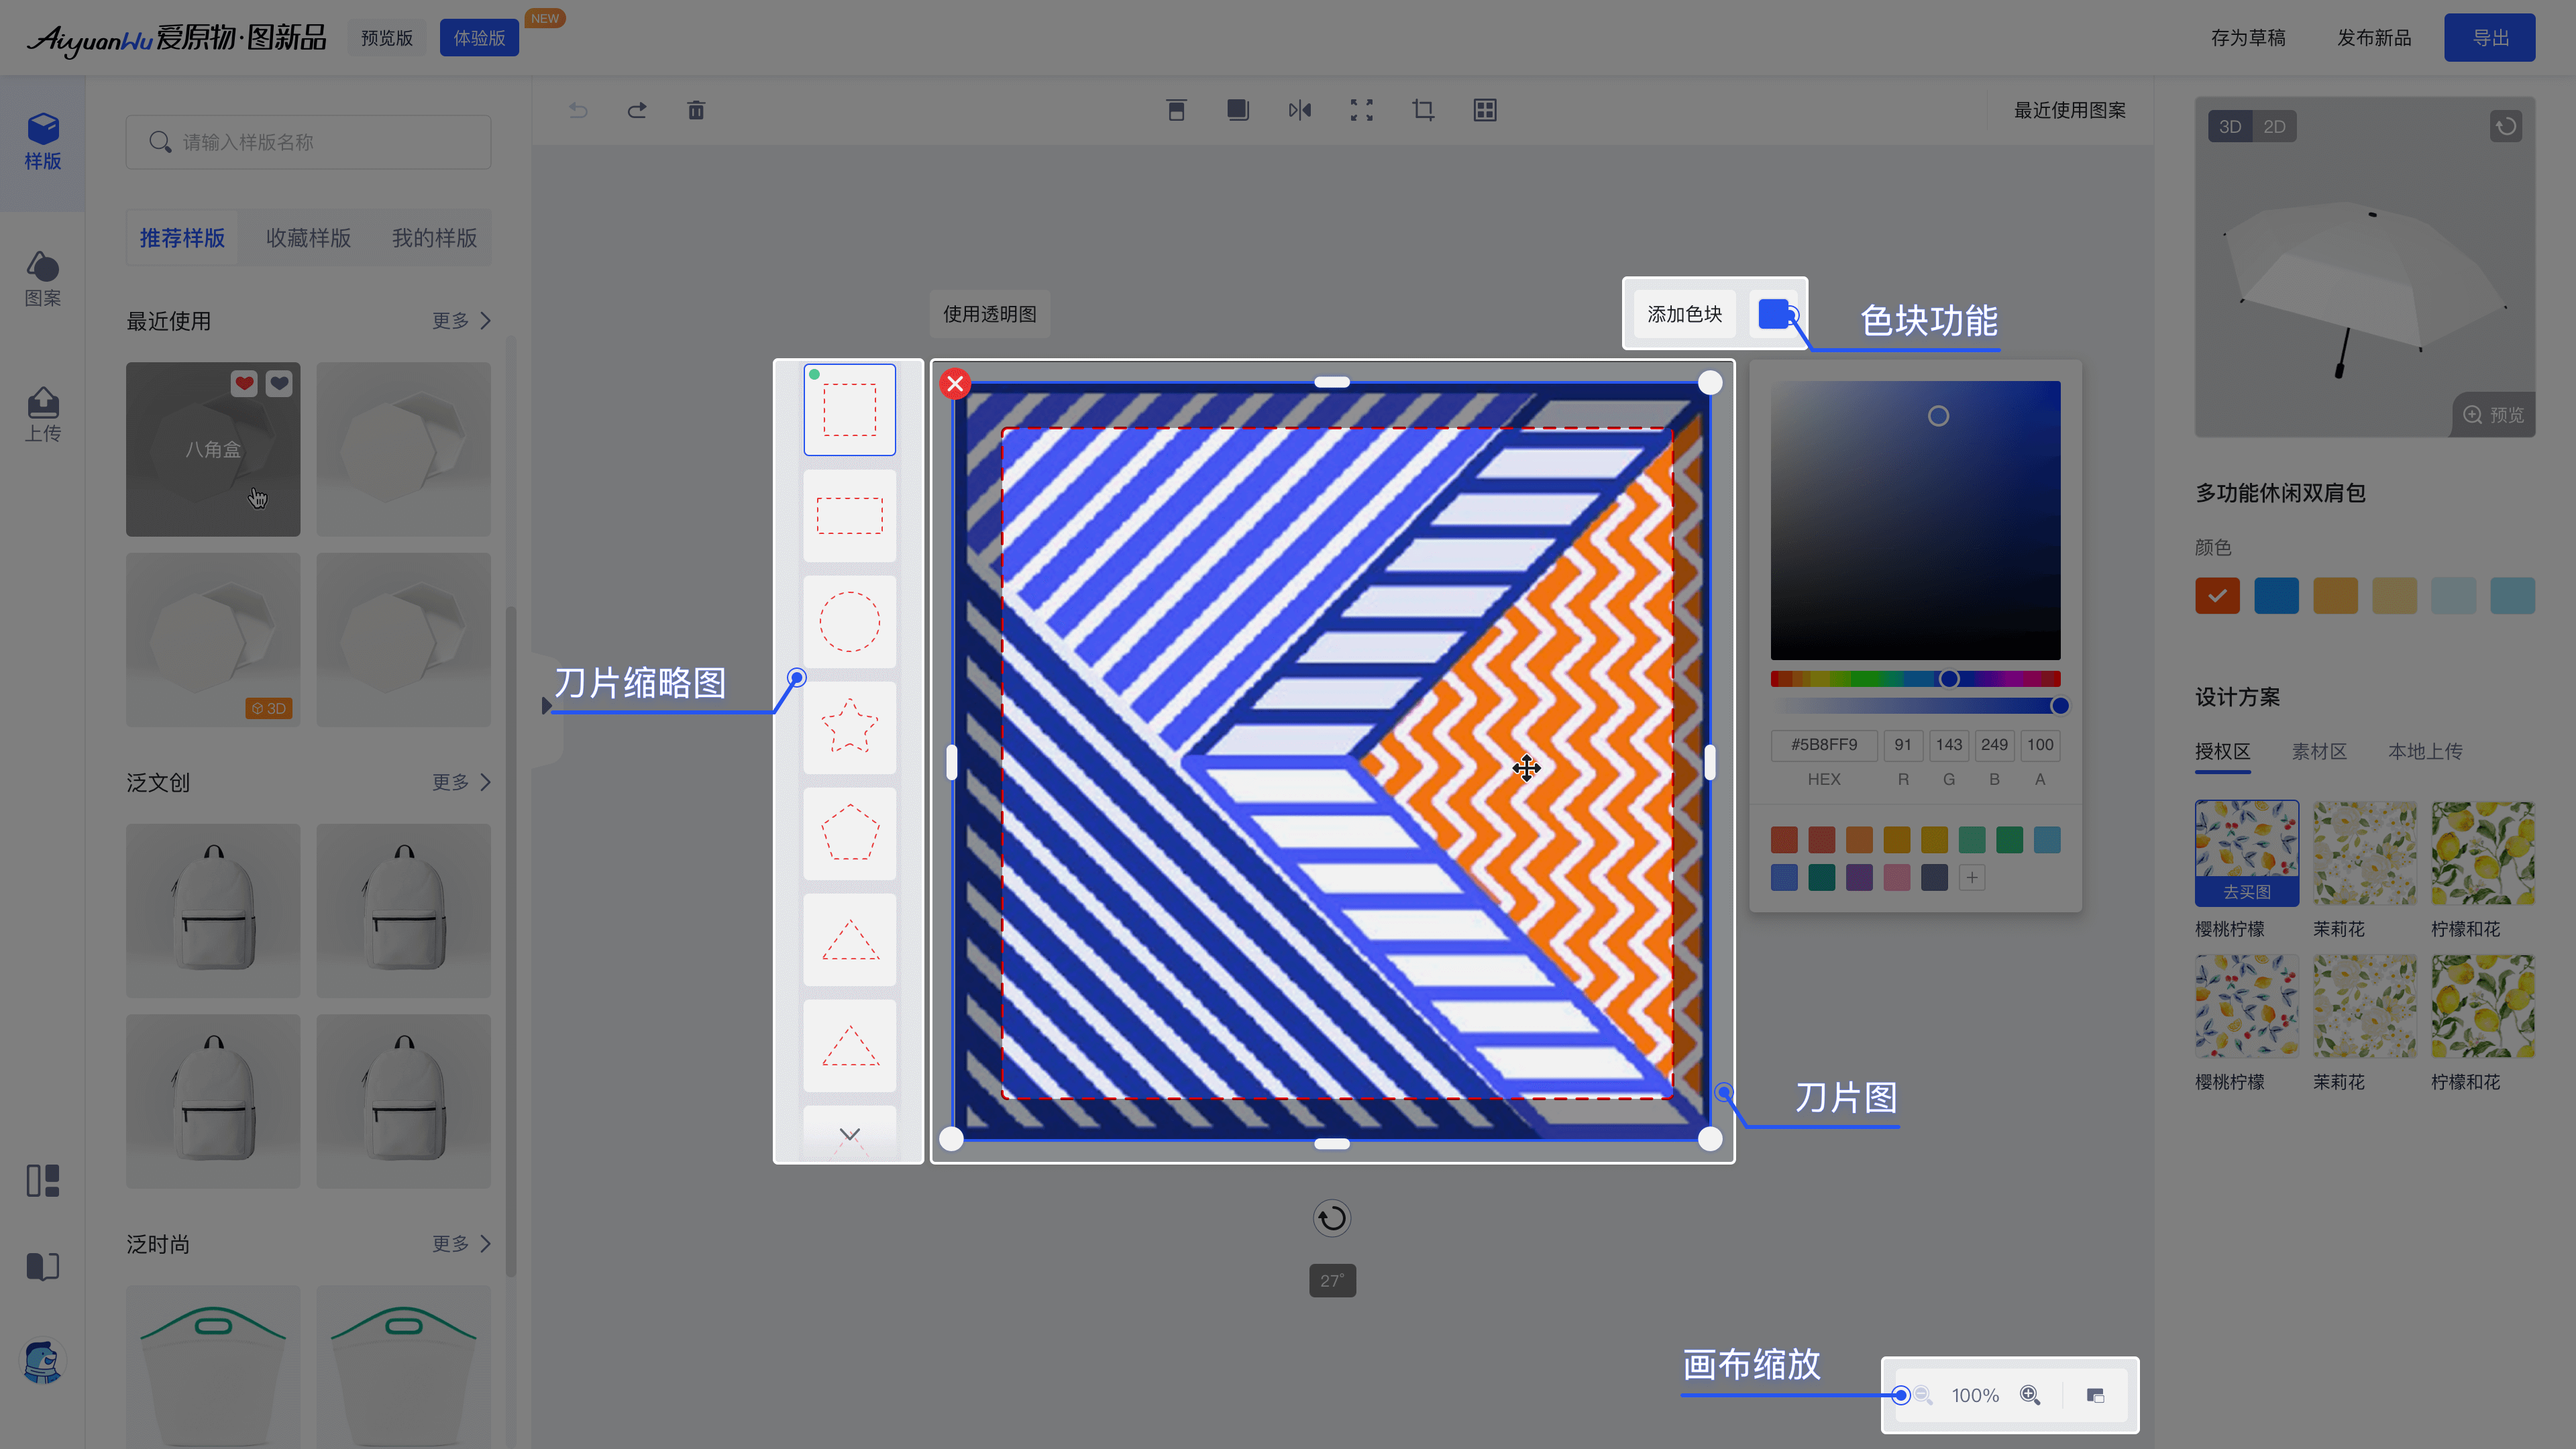Click the undo arrow icon
2576x1449 pixels.
click(x=578, y=110)
